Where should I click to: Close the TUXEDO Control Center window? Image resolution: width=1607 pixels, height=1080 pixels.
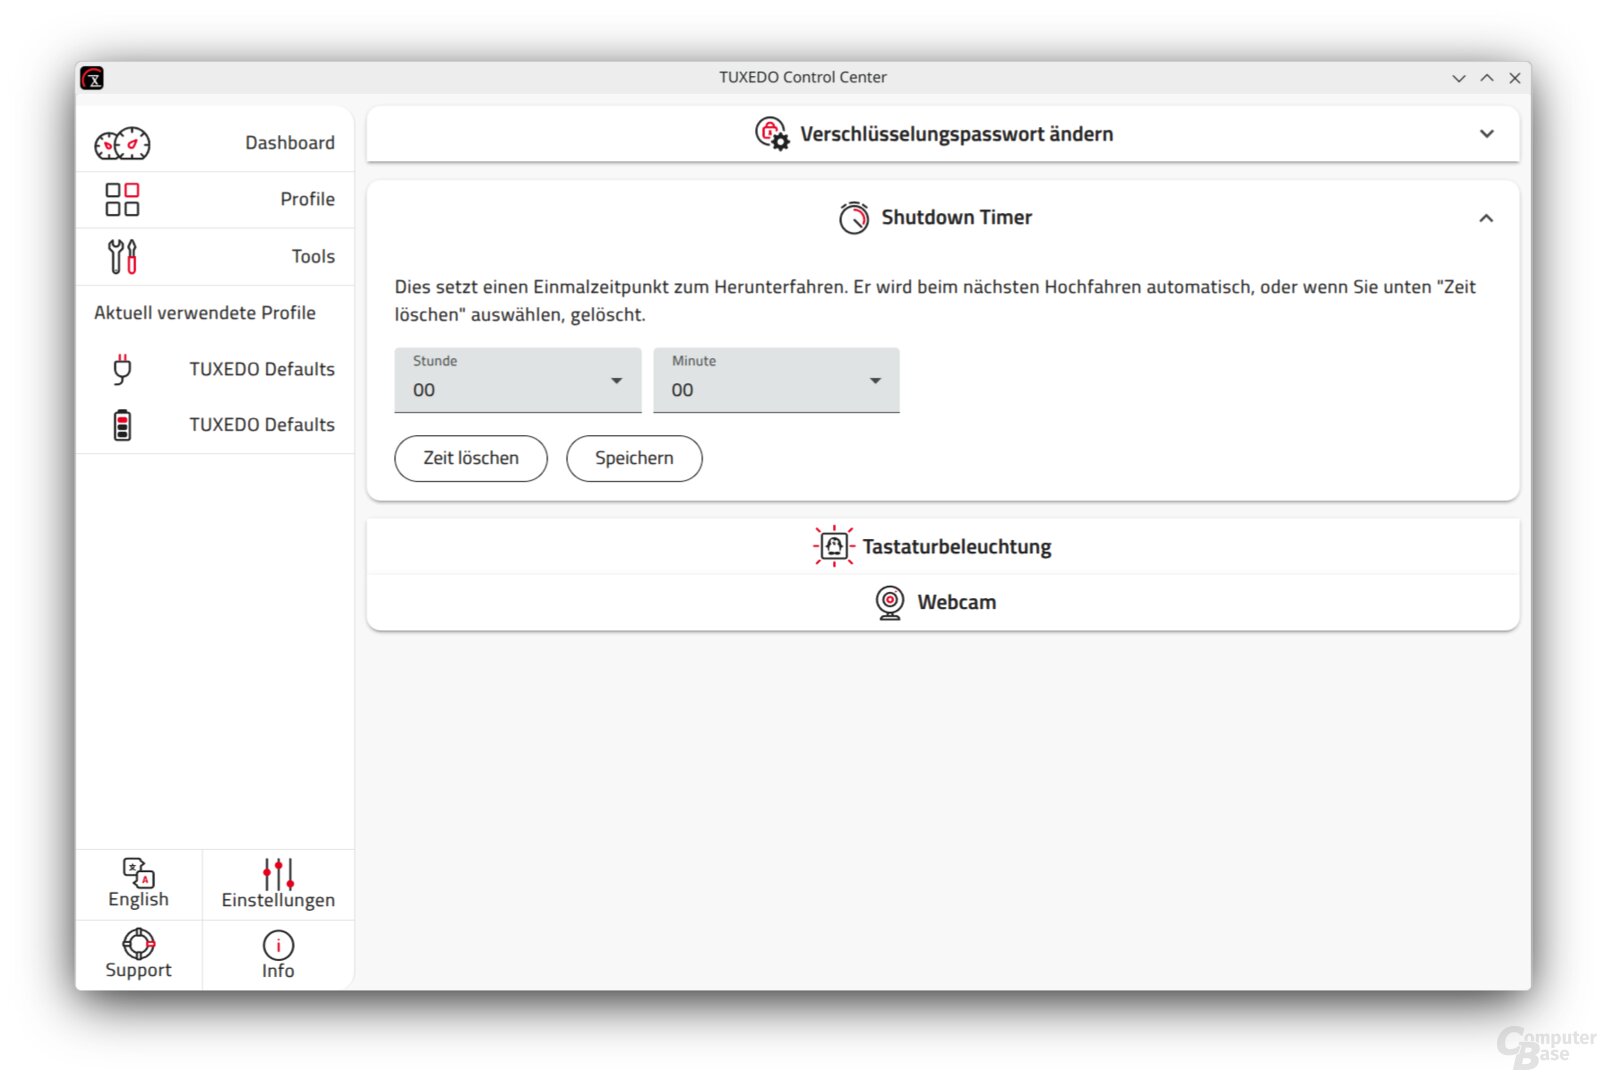pyautogui.click(x=1515, y=78)
